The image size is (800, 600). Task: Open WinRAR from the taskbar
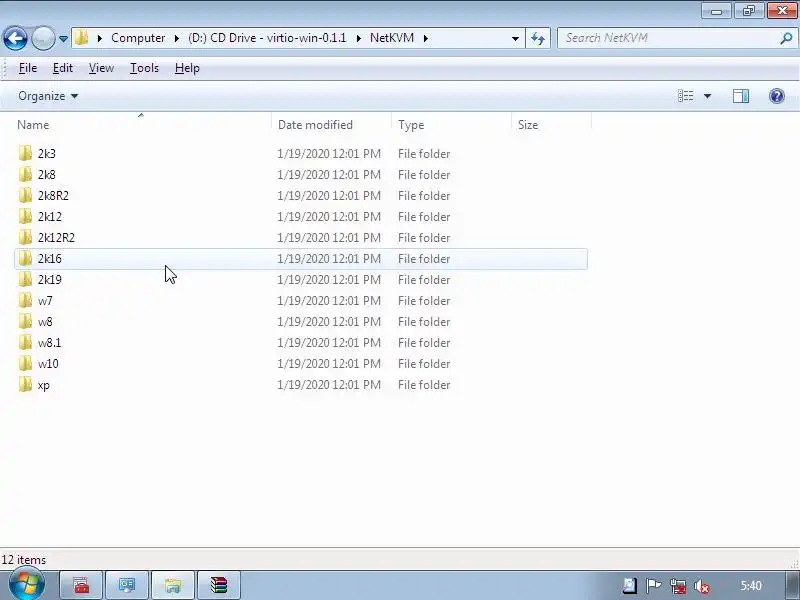pyautogui.click(x=218, y=585)
